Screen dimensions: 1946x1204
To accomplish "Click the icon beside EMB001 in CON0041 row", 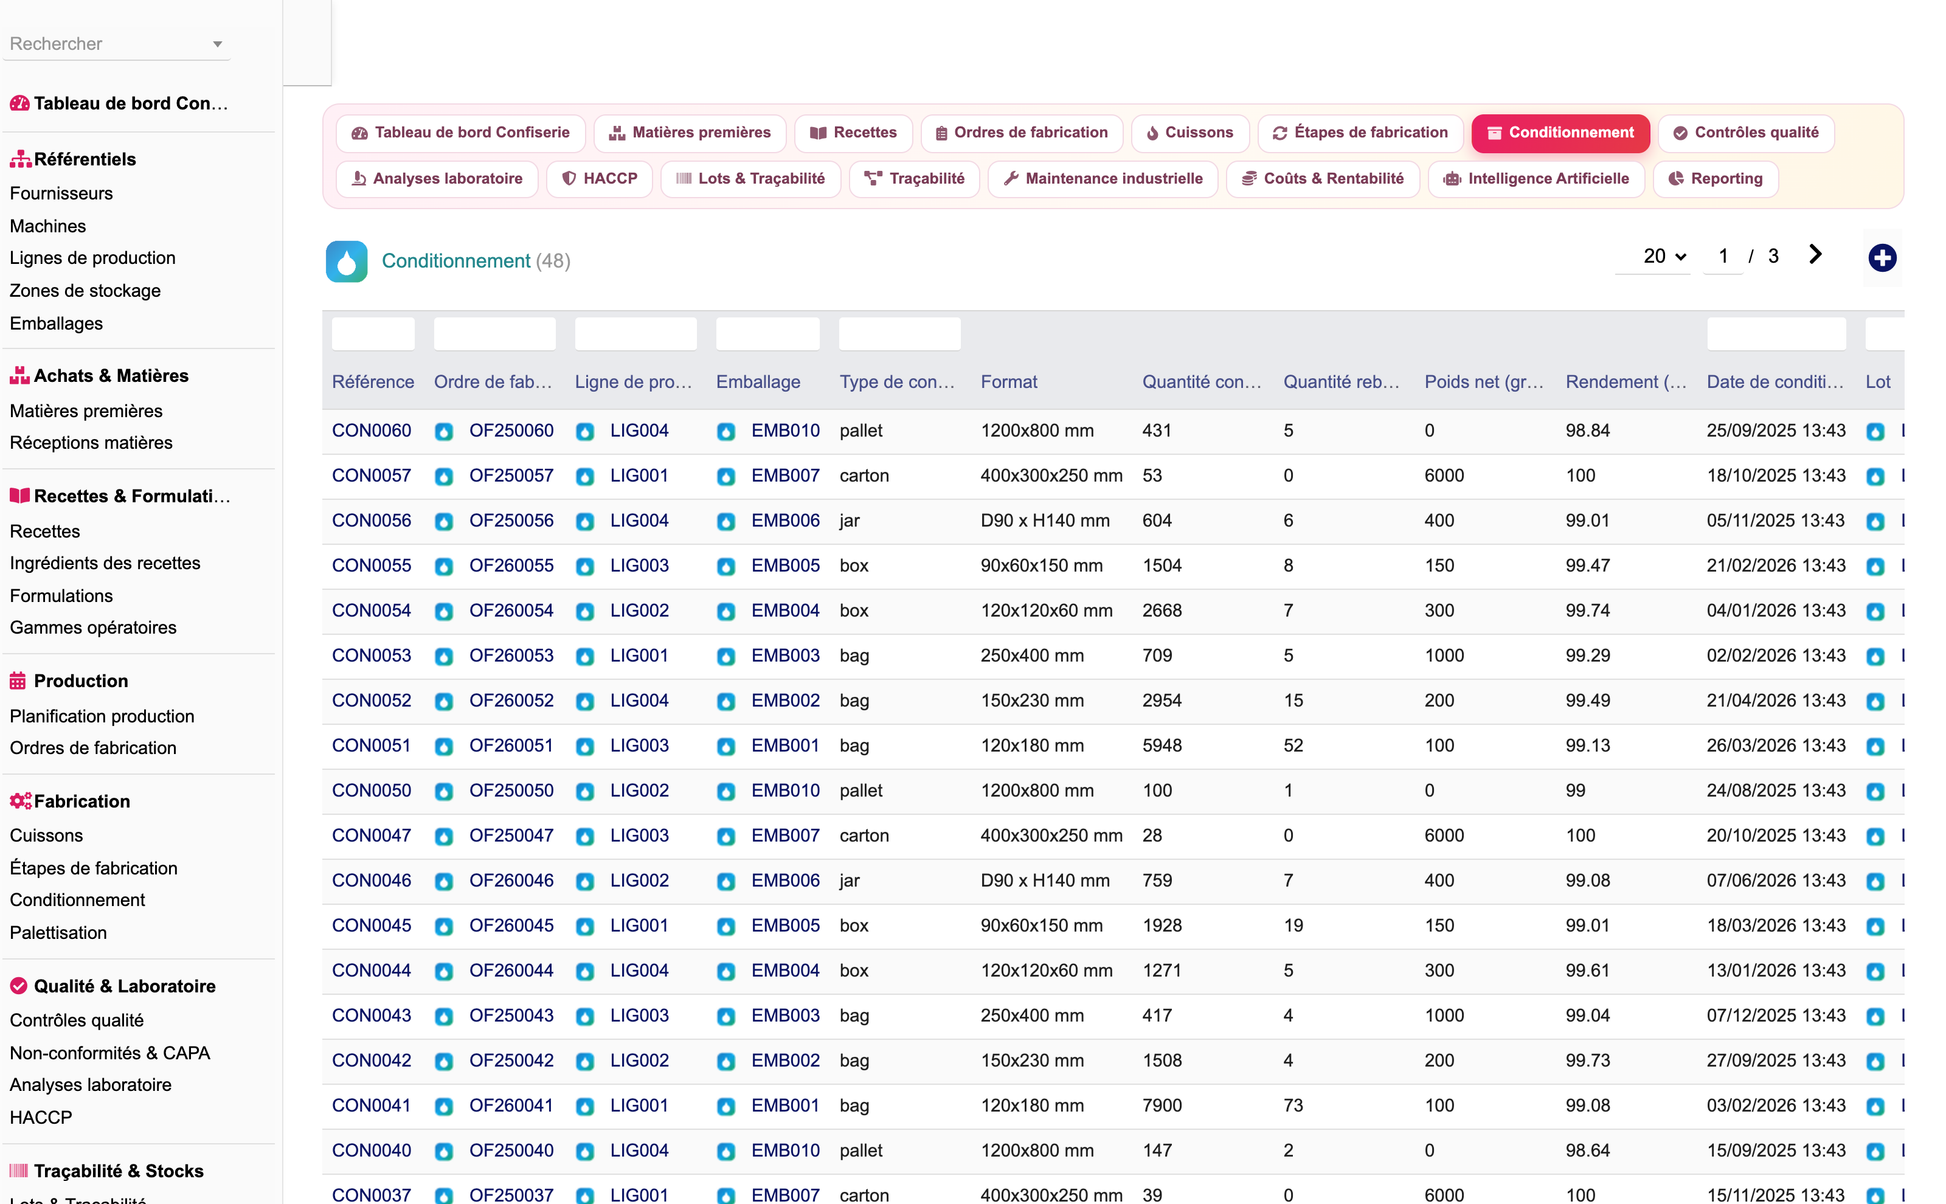I will pos(726,1107).
